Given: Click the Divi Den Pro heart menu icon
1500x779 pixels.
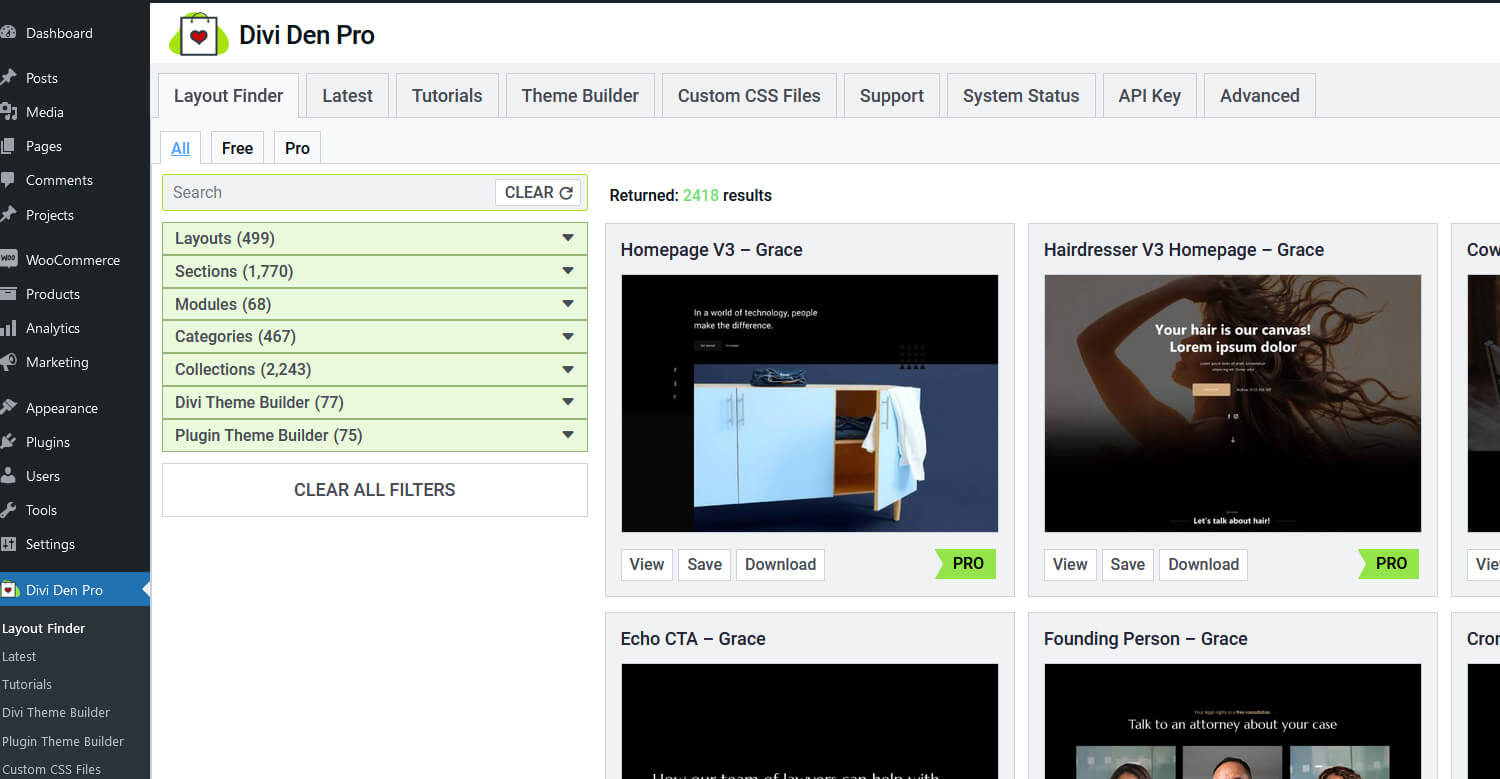Looking at the screenshot, I should point(9,590).
